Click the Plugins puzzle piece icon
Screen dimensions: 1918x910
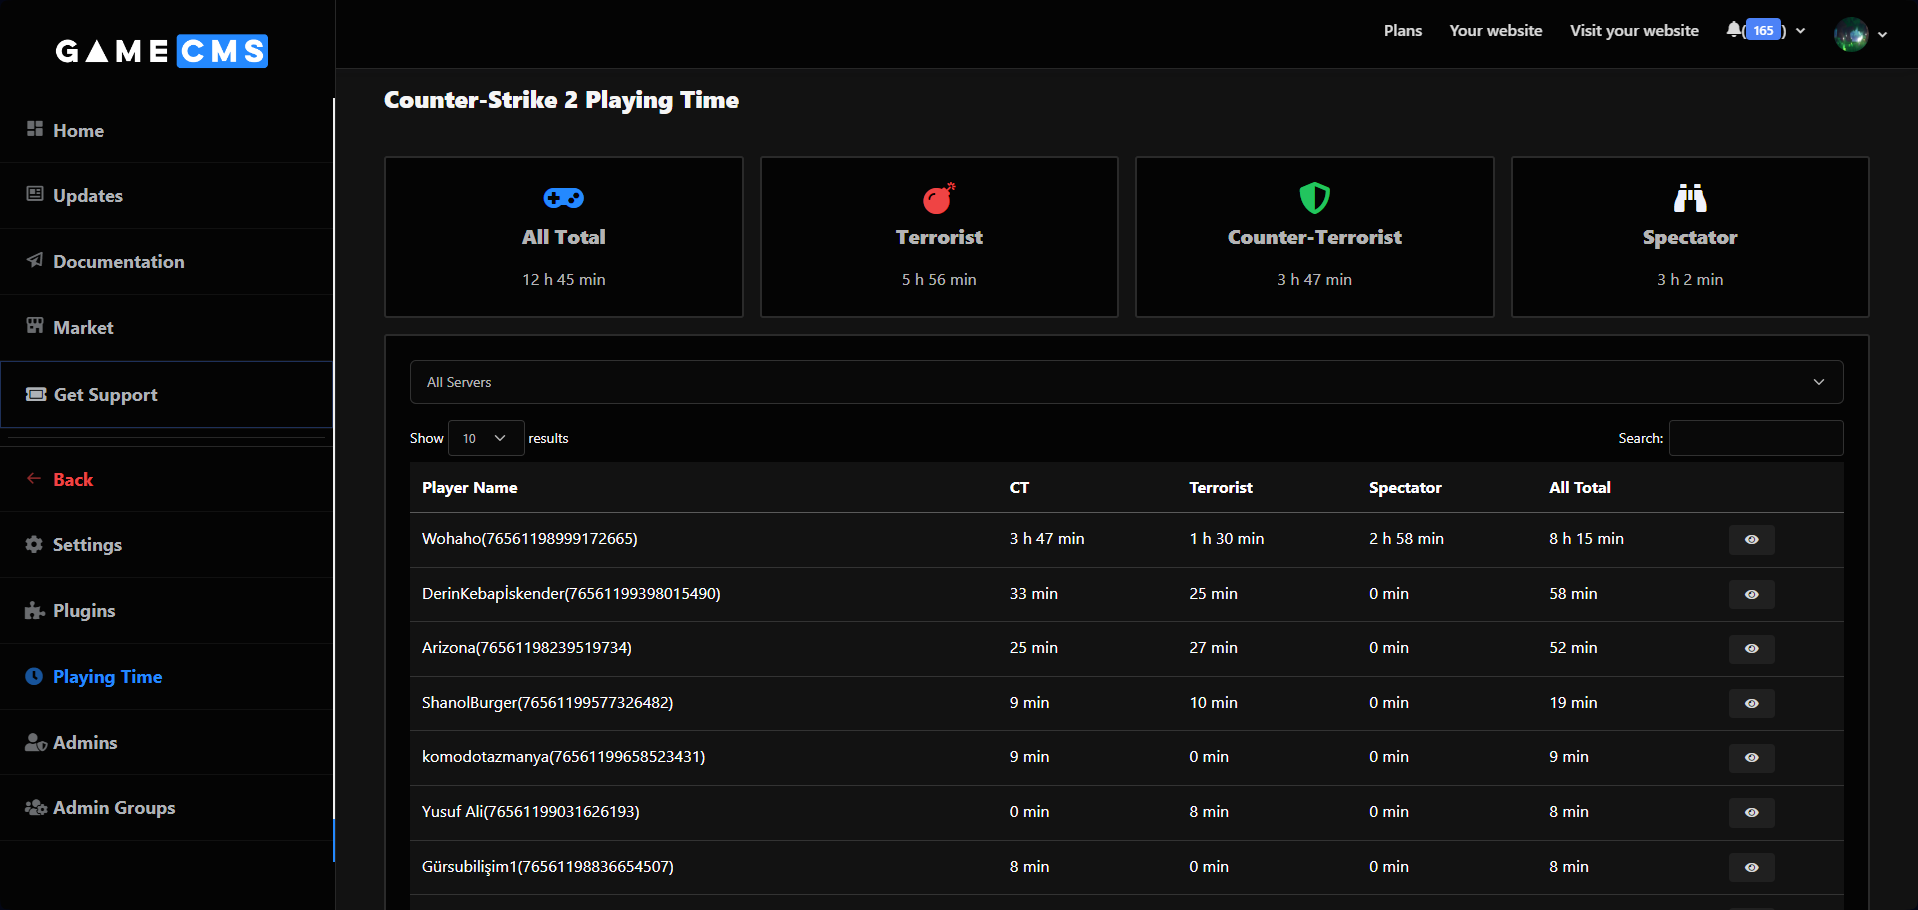point(35,610)
